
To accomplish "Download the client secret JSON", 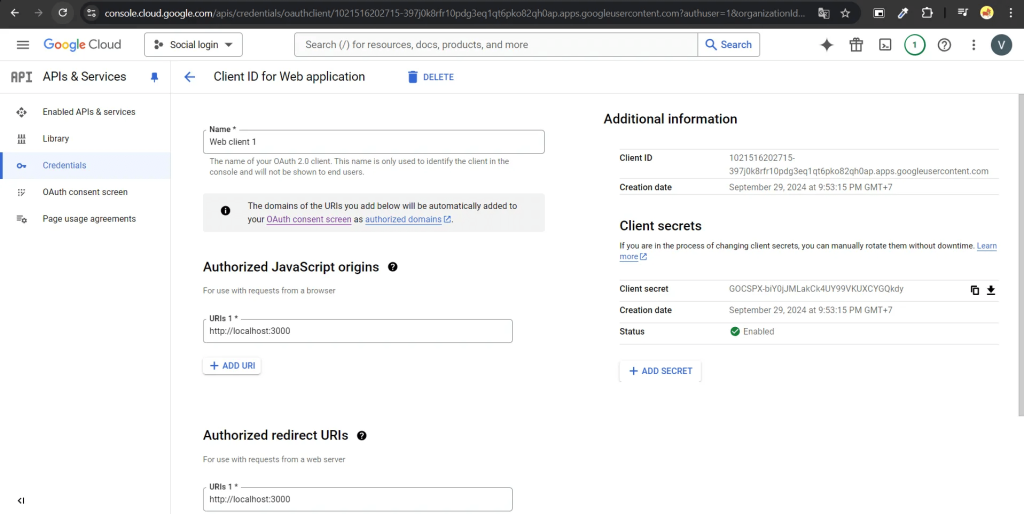I will click(x=991, y=290).
